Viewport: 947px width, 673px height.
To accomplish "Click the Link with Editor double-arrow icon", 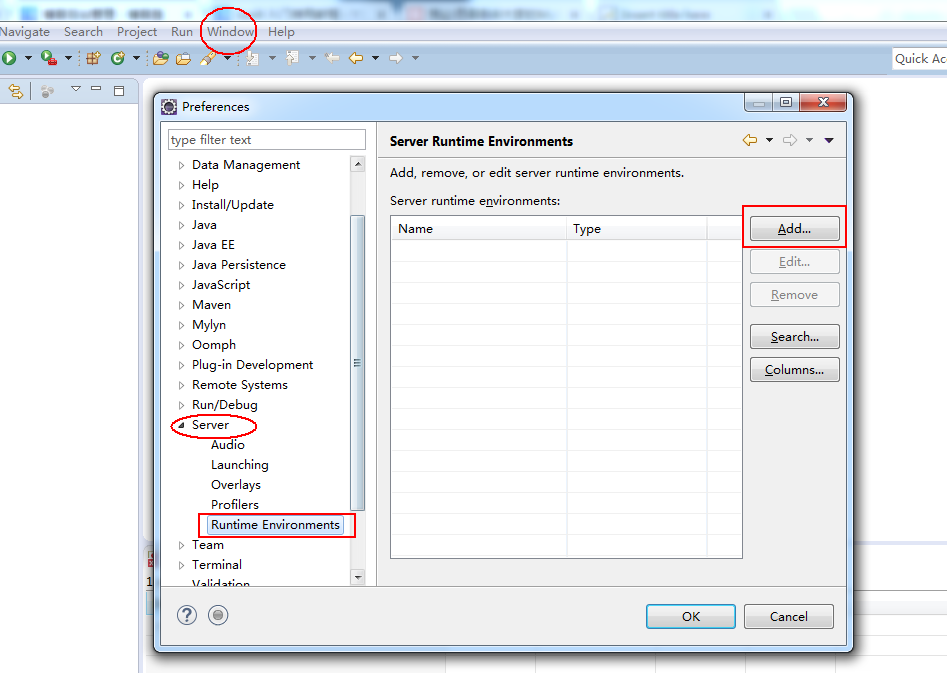I will coord(16,91).
